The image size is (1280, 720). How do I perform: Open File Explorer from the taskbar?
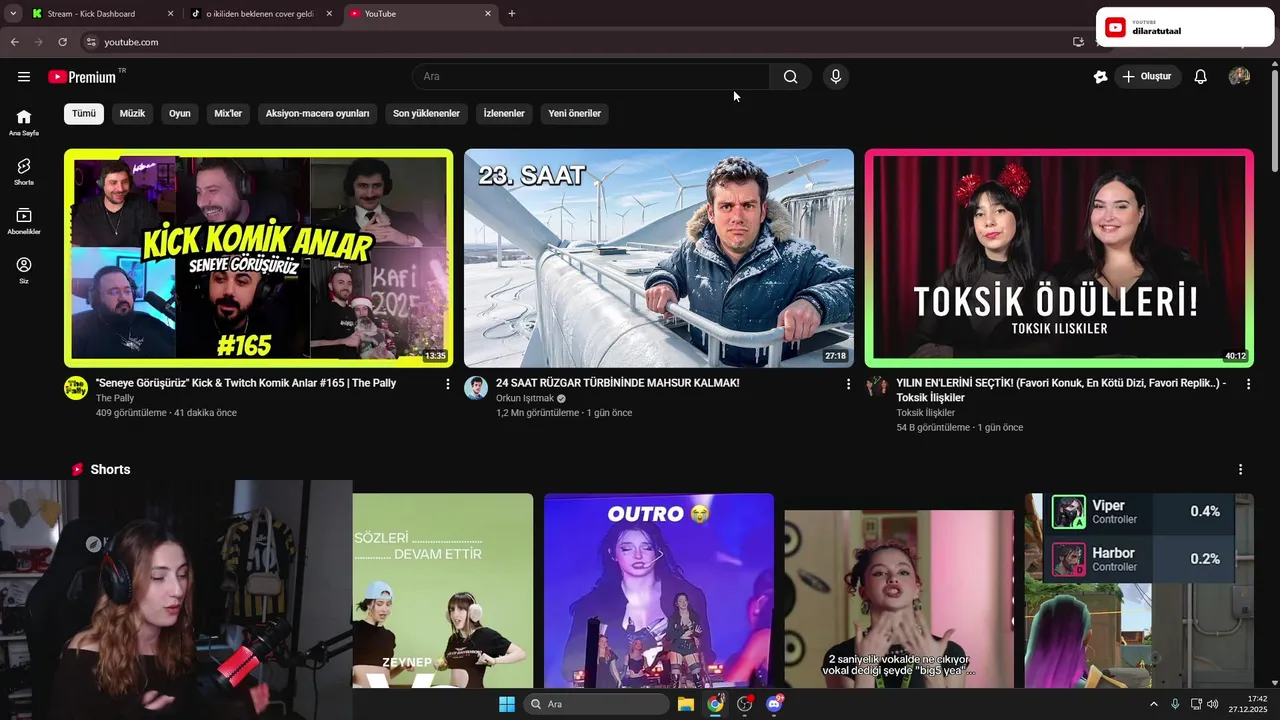(686, 704)
